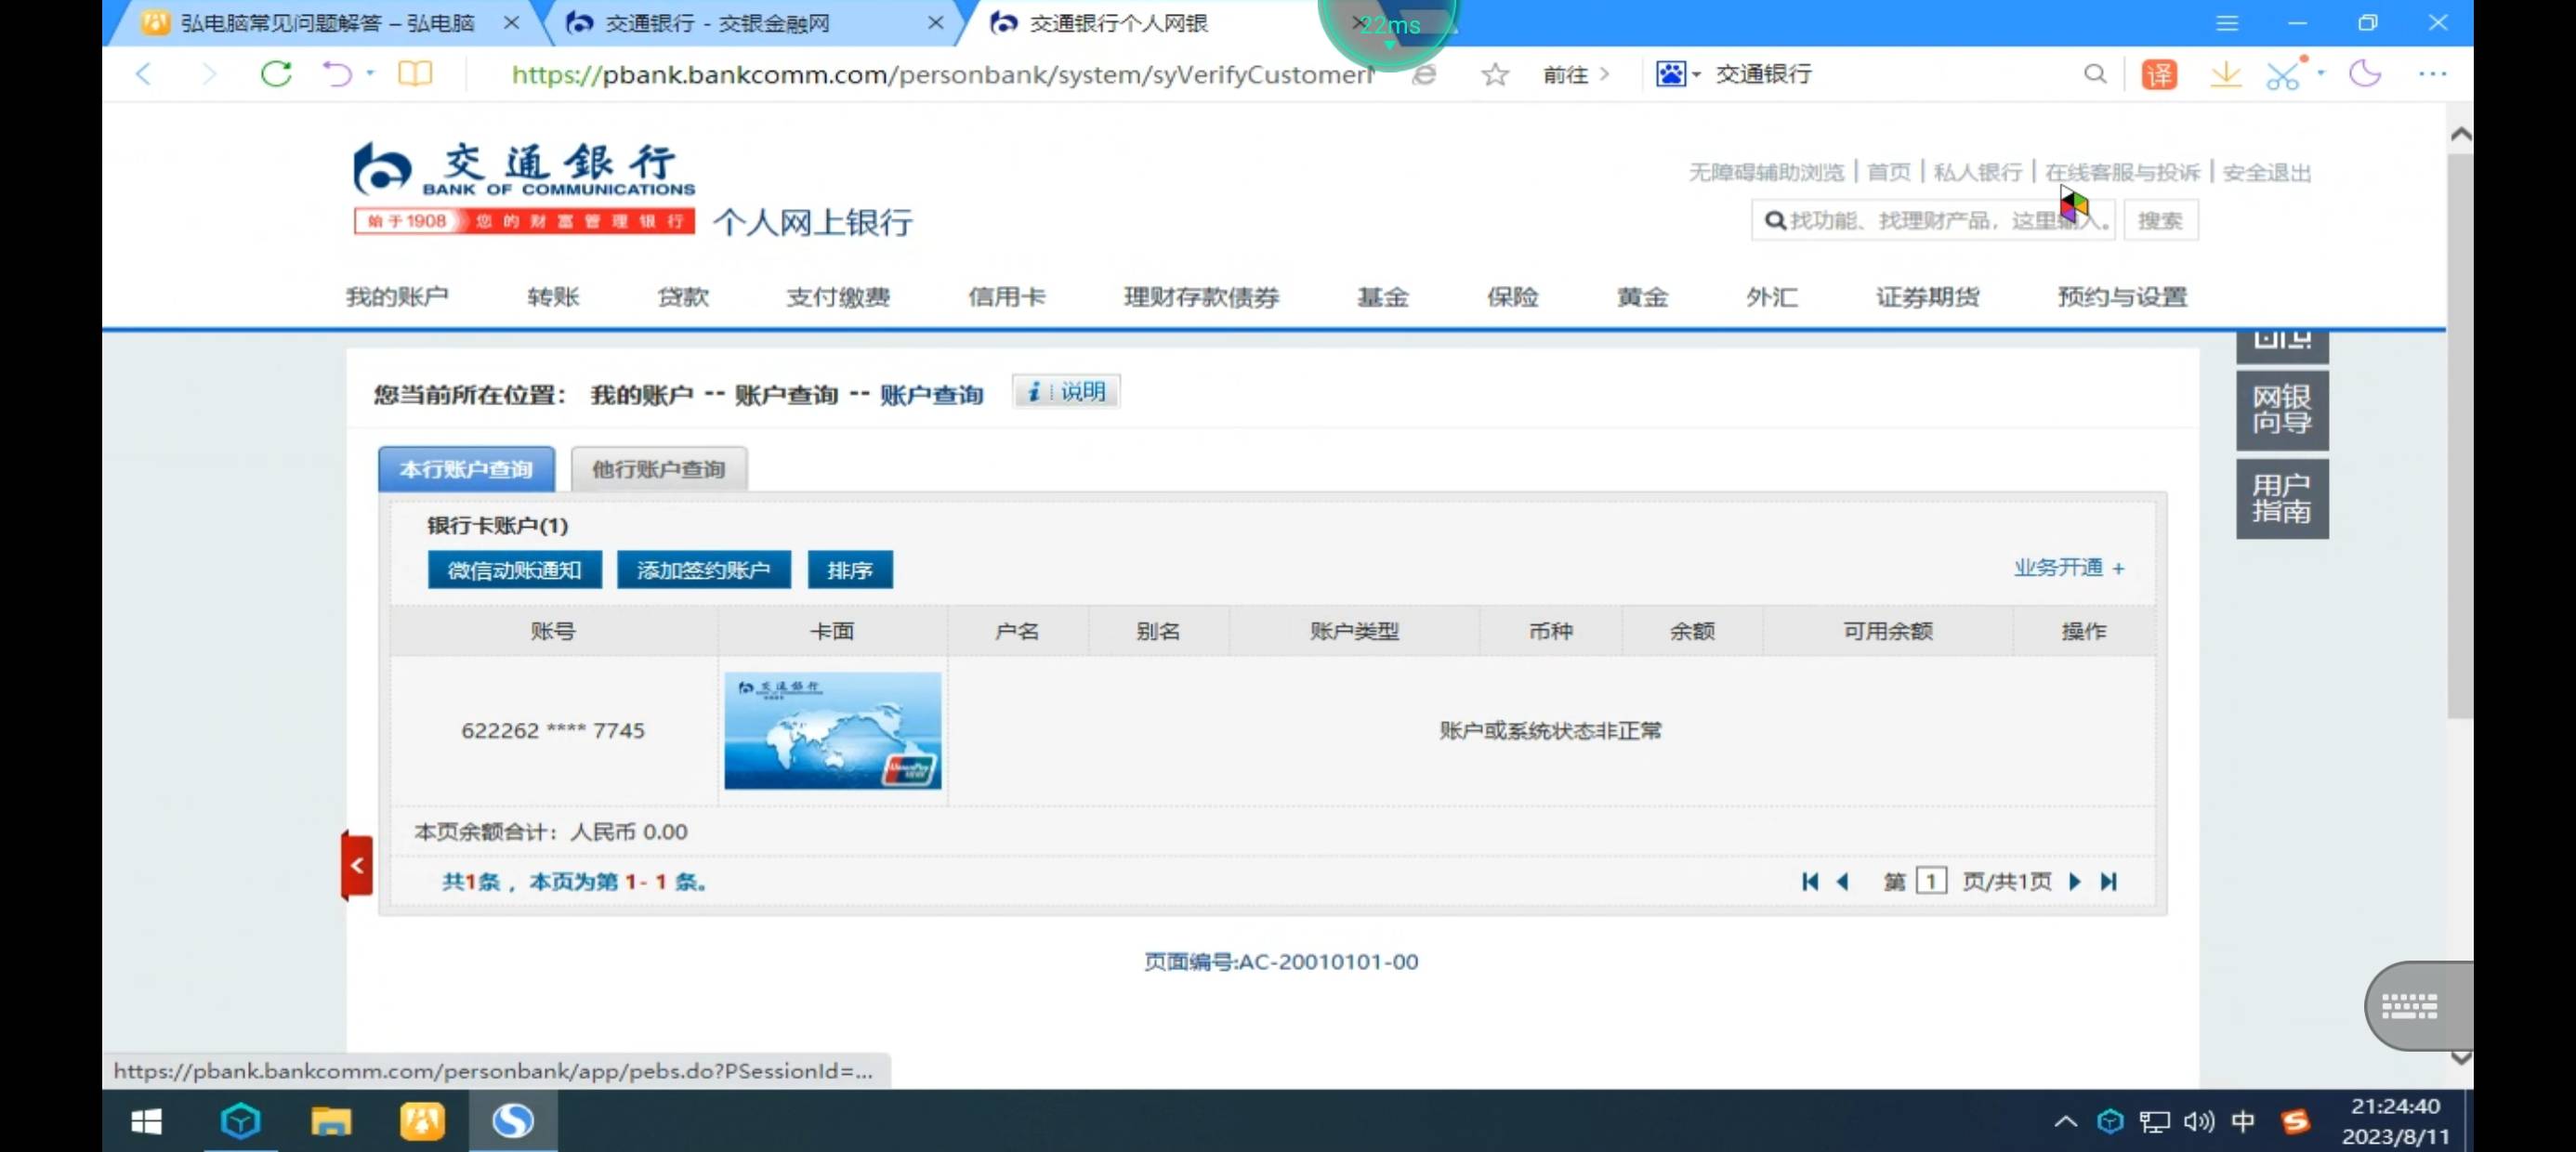Click the 排序 button
Image resolution: width=2576 pixels, height=1152 pixels.
click(x=850, y=570)
